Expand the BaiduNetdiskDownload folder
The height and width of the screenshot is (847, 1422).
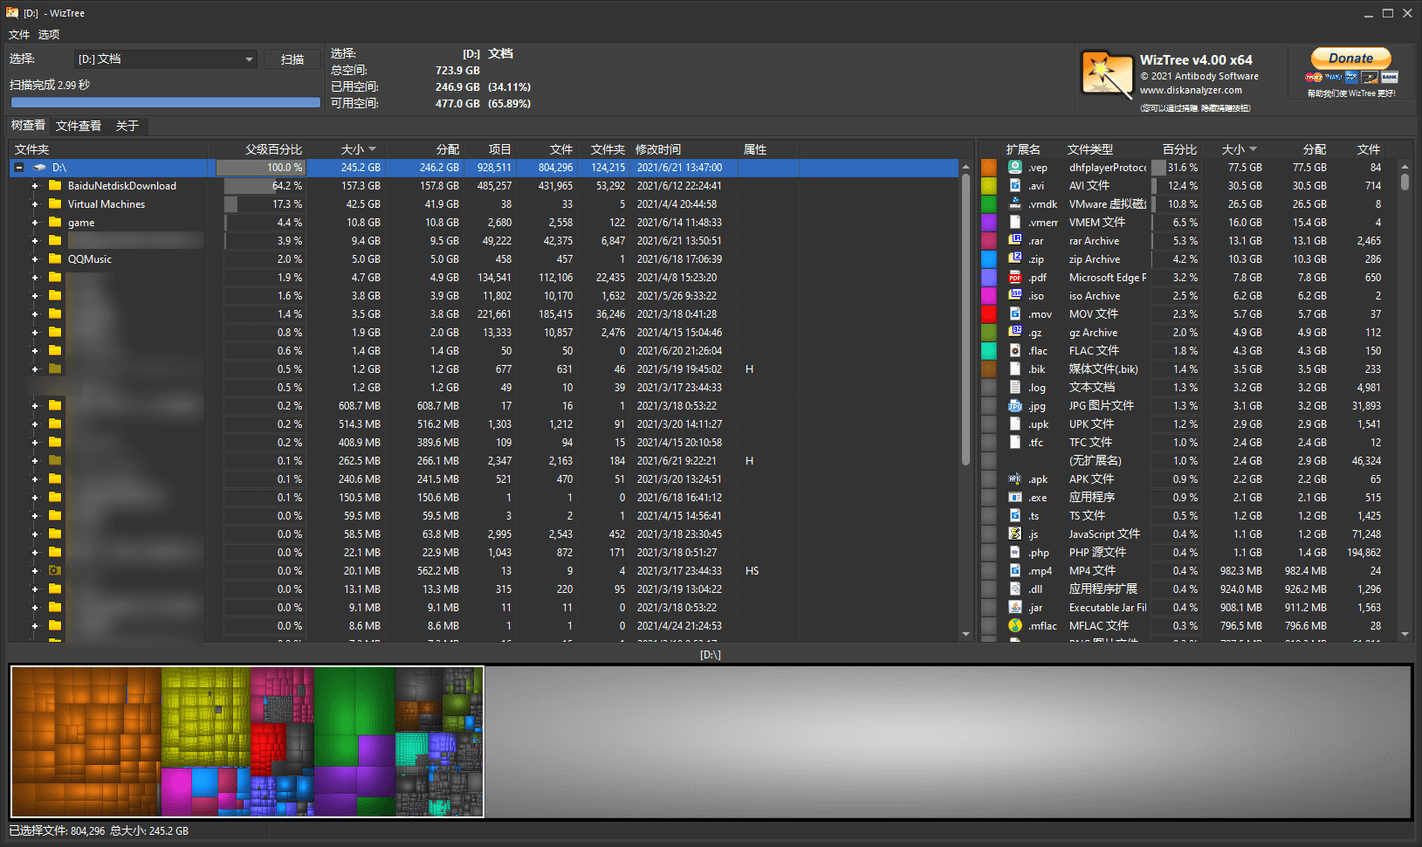coord(35,186)
